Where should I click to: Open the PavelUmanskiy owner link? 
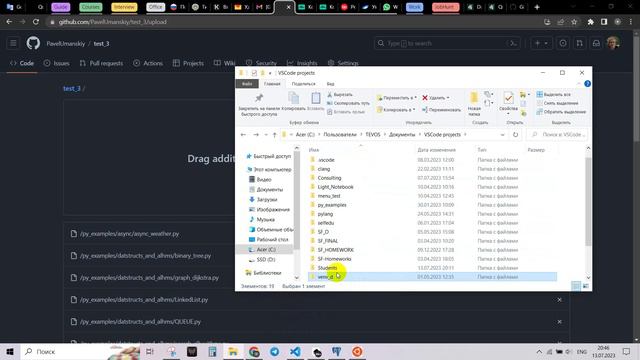click(66, 43)
